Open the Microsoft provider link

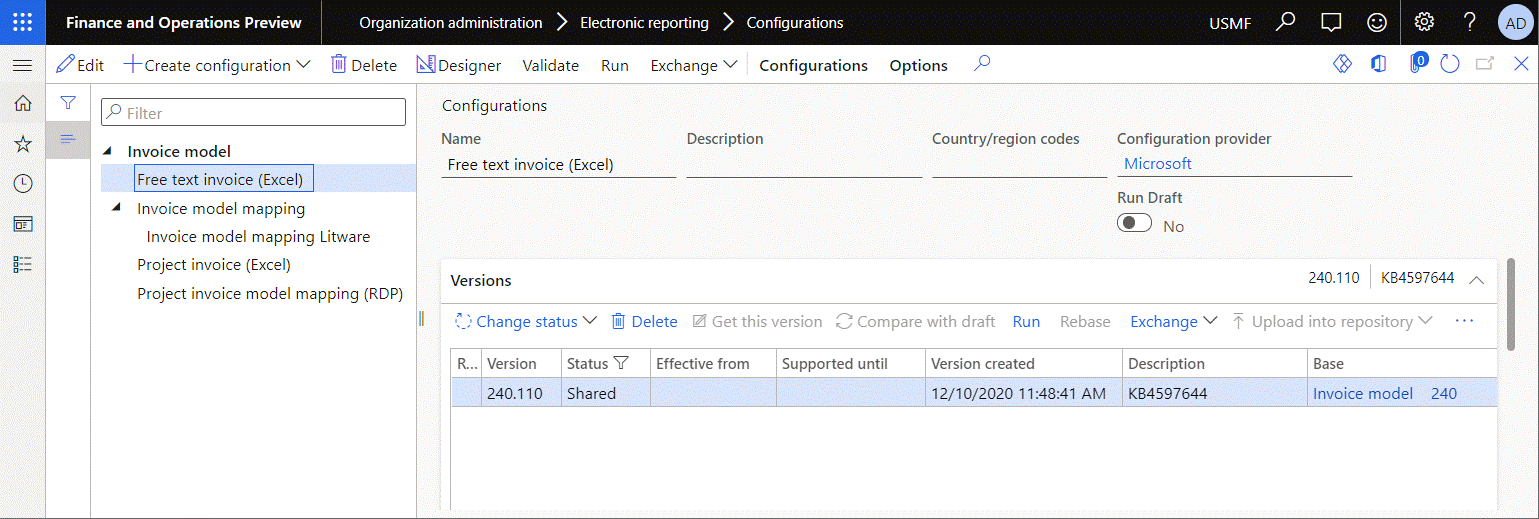(1158, 164)
